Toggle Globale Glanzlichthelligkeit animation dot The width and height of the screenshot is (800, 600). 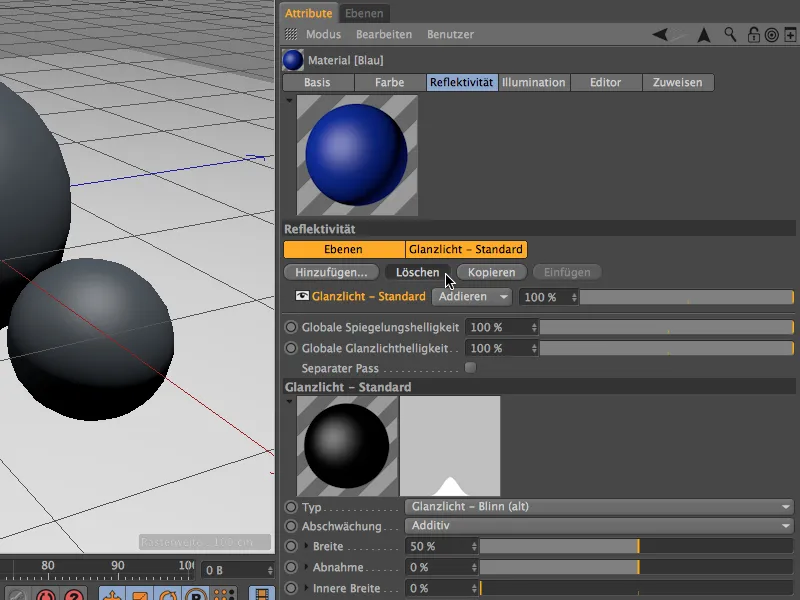pos(291,348)
